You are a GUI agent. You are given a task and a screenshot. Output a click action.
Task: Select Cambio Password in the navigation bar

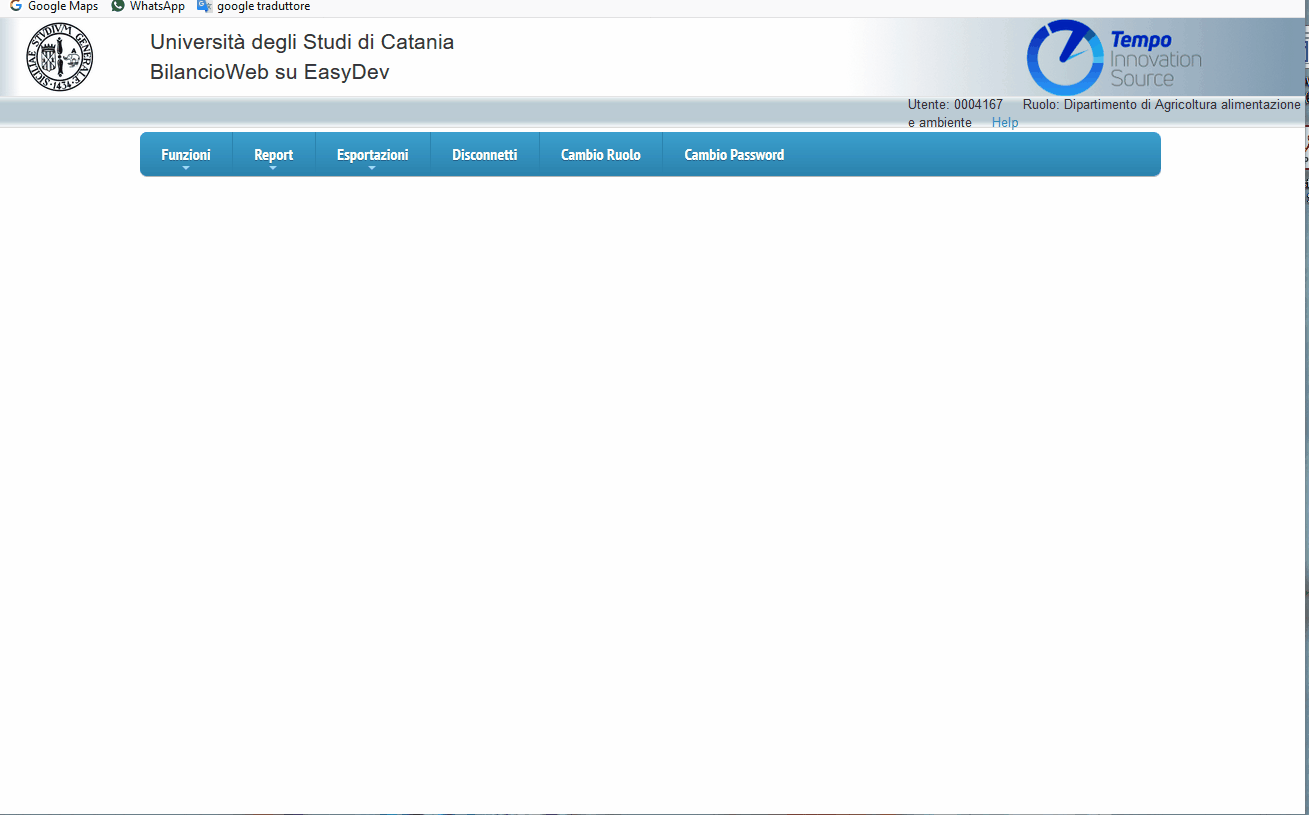(734, 155)
